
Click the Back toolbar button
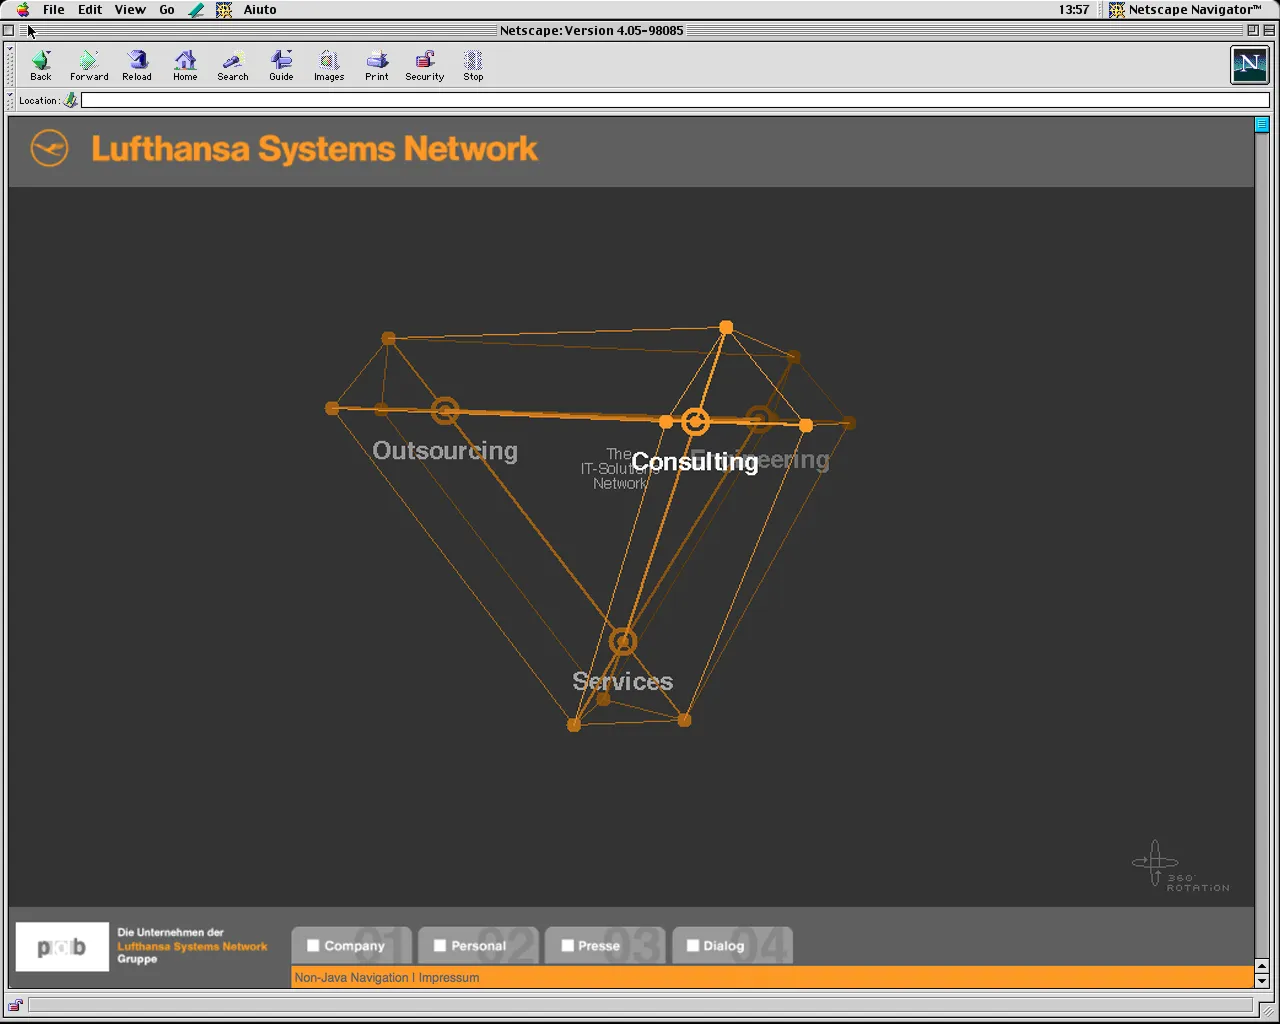point(41,65)
